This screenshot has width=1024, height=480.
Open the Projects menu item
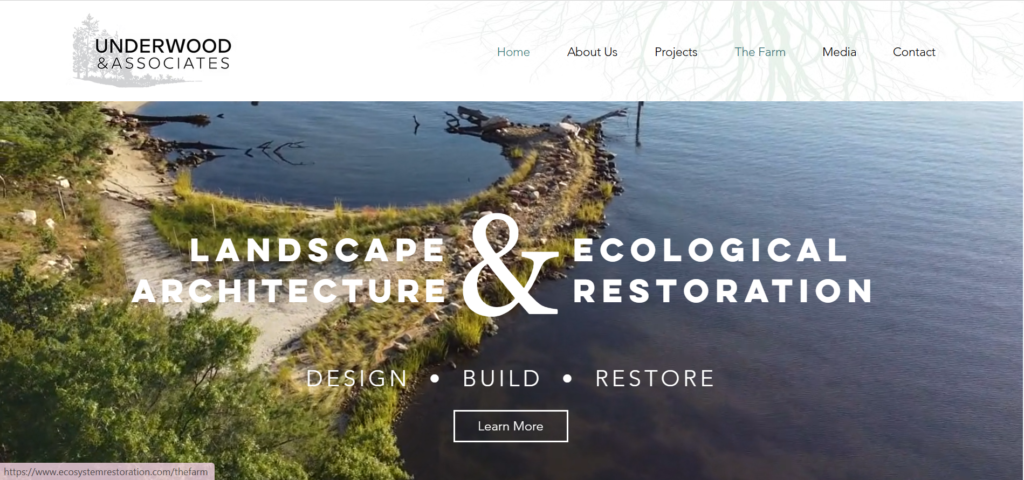676,52
